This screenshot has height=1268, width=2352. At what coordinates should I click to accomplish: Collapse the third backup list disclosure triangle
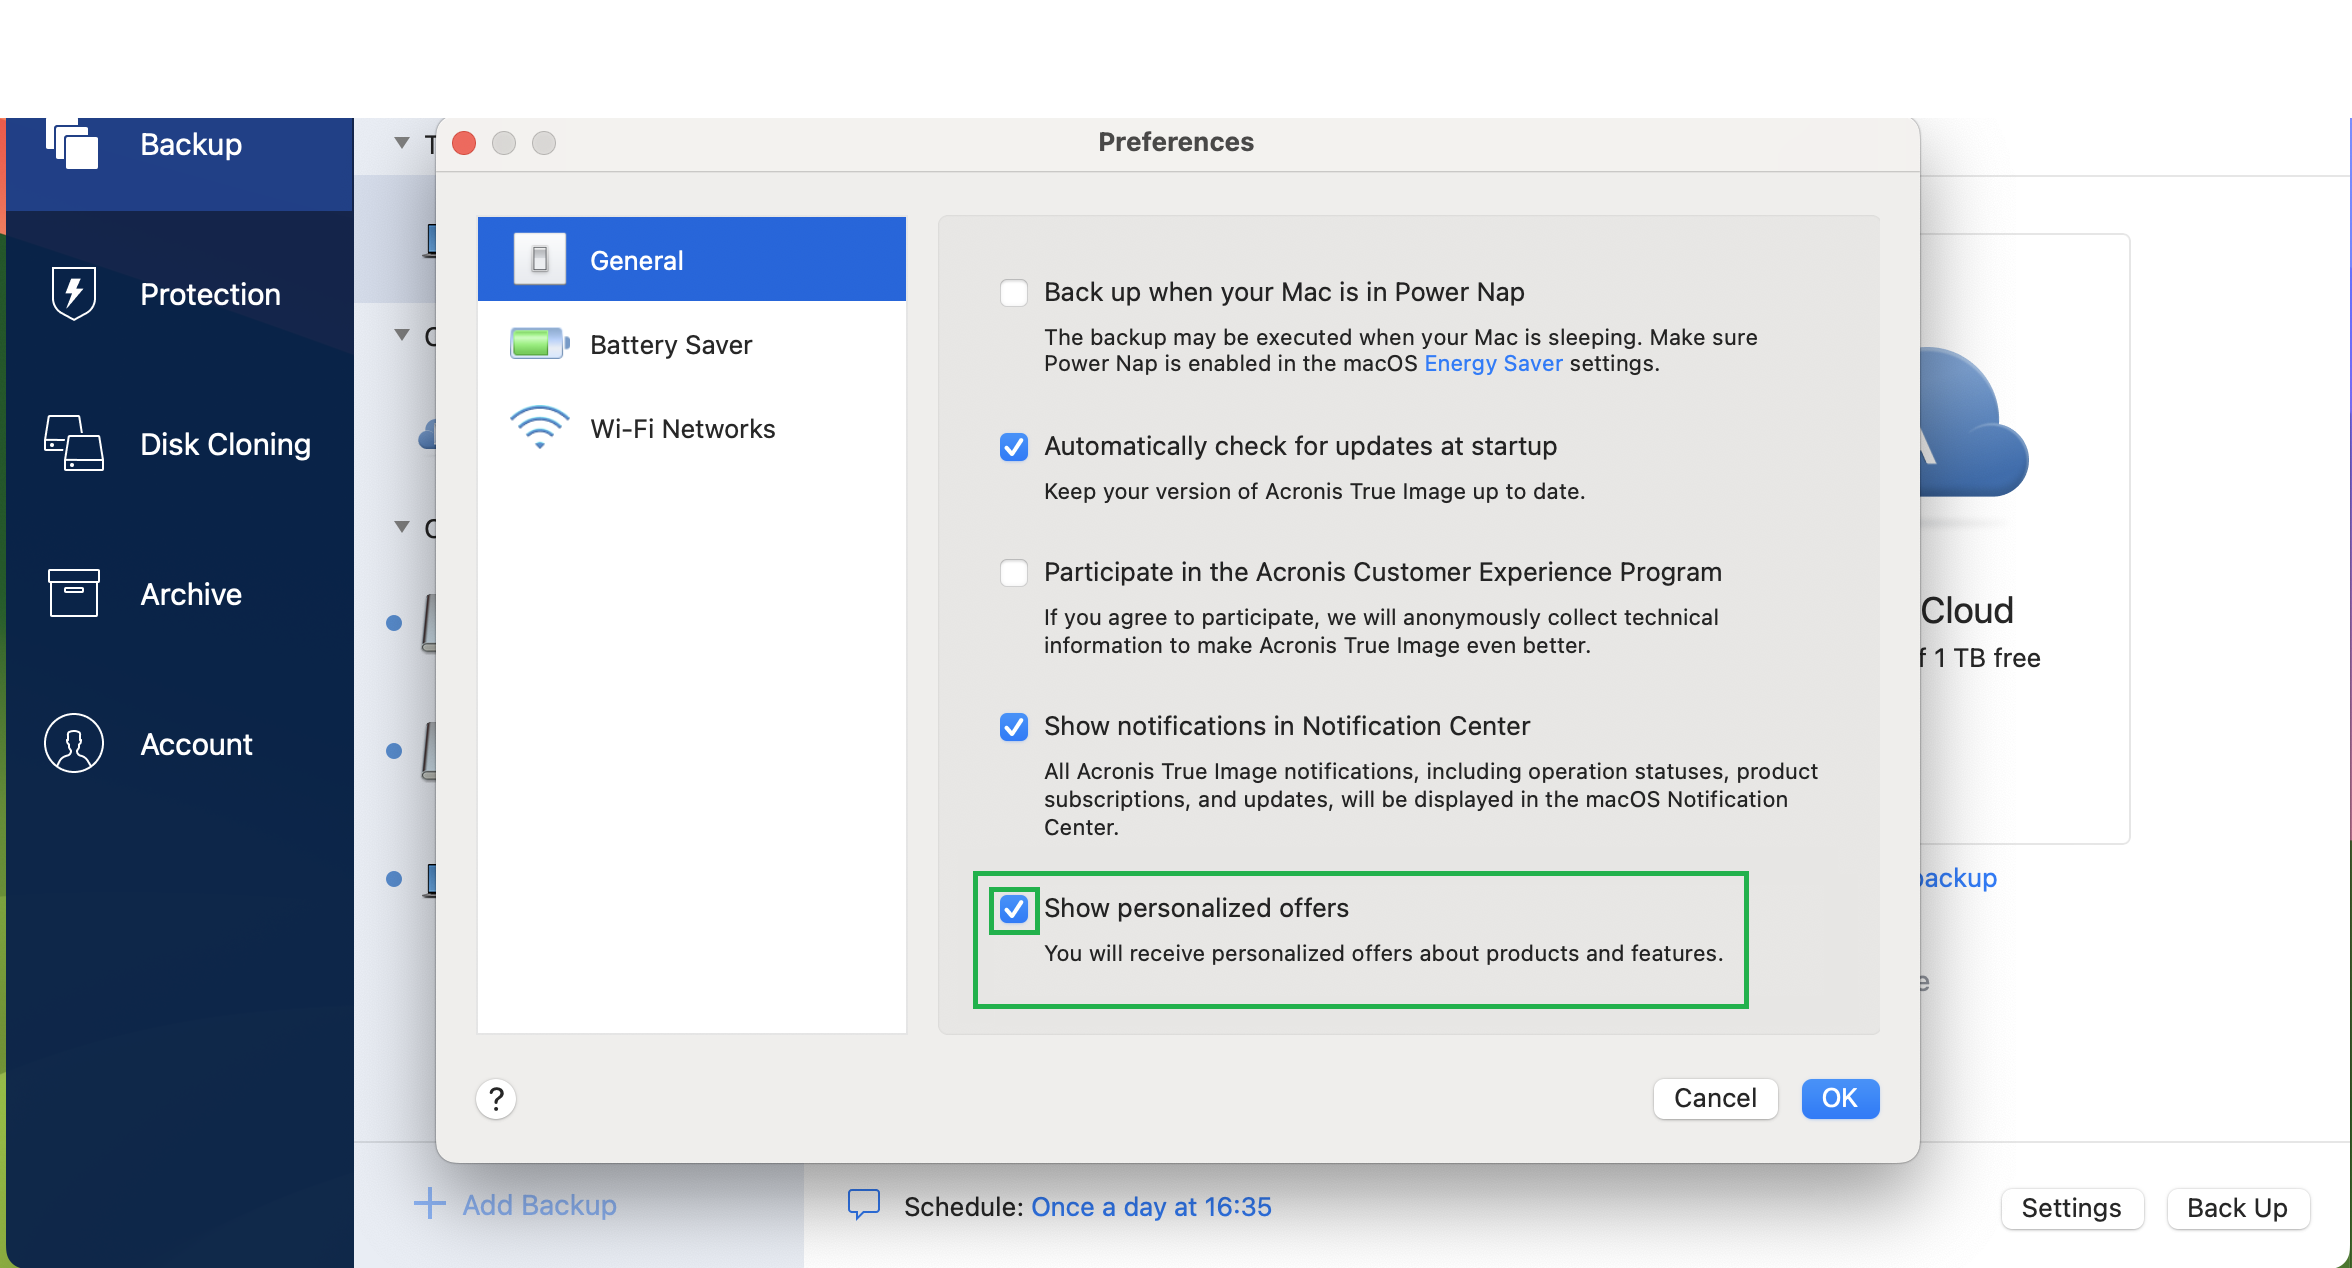[401, 527]
